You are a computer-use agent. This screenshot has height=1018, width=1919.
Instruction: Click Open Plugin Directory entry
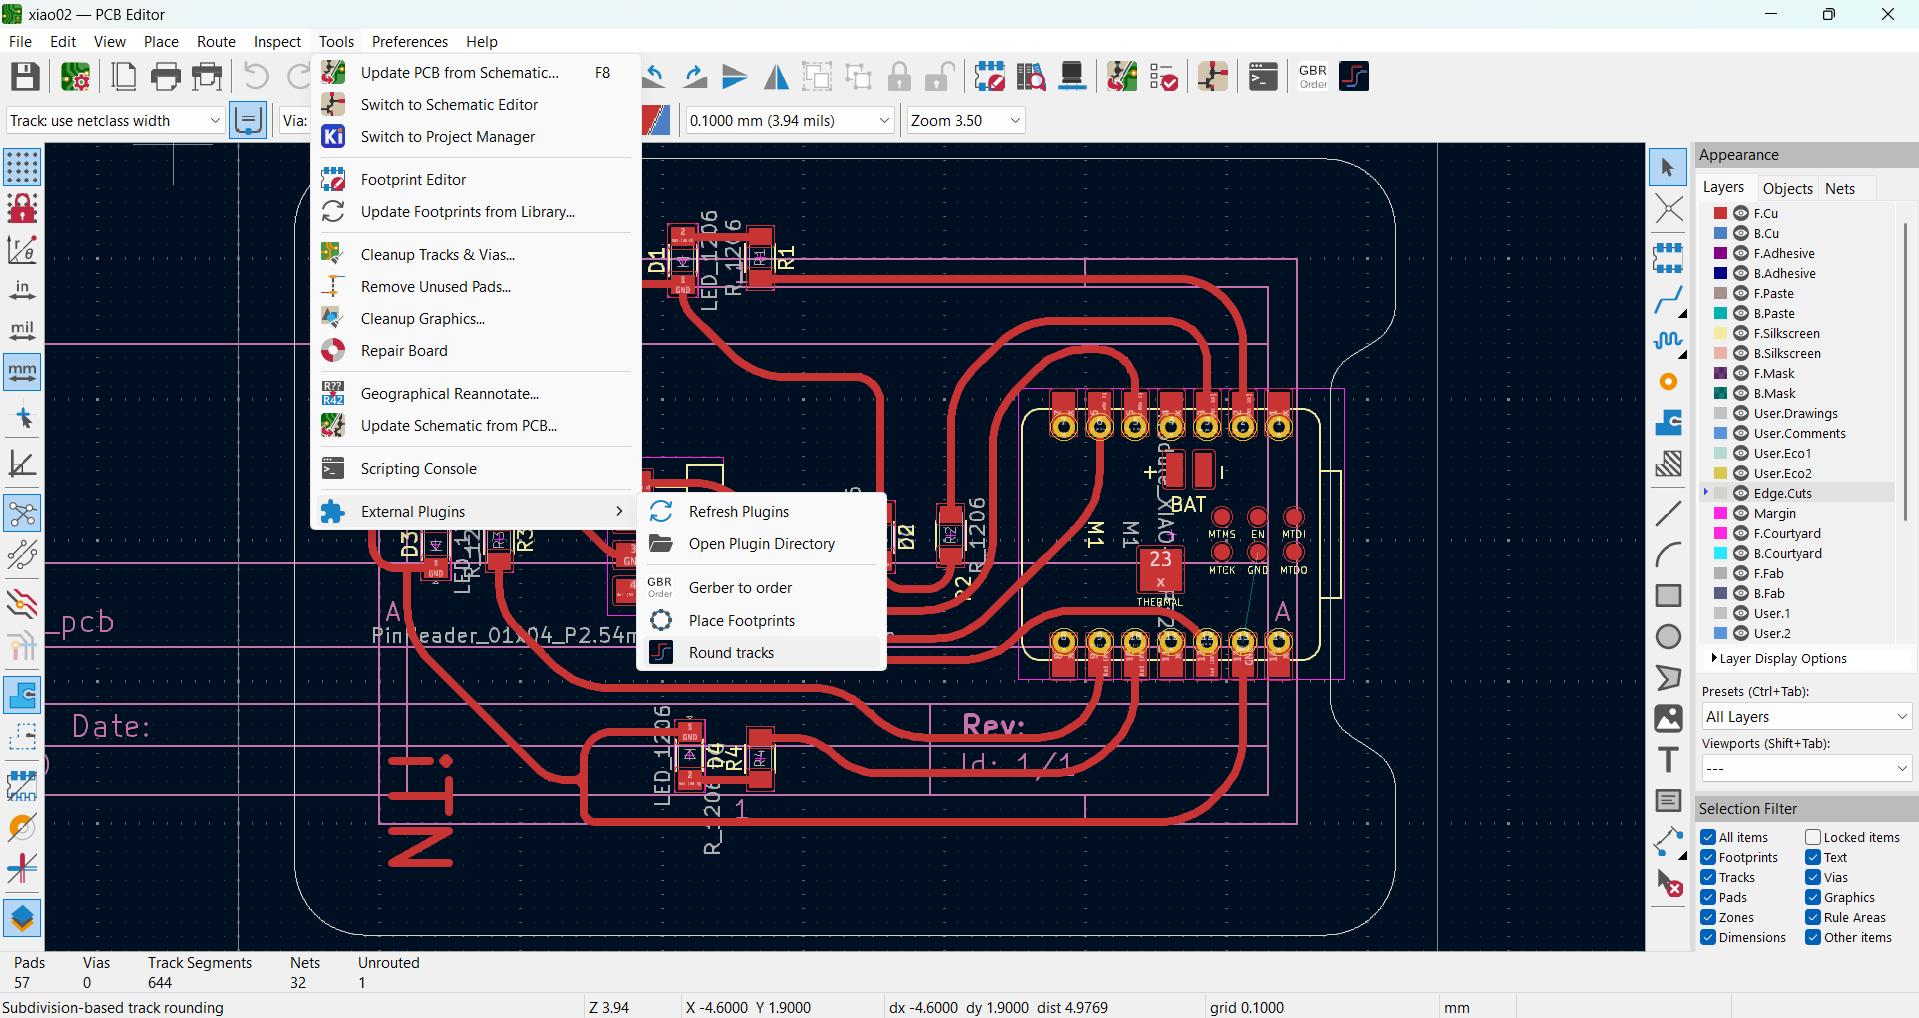click(x=761, y=543)
